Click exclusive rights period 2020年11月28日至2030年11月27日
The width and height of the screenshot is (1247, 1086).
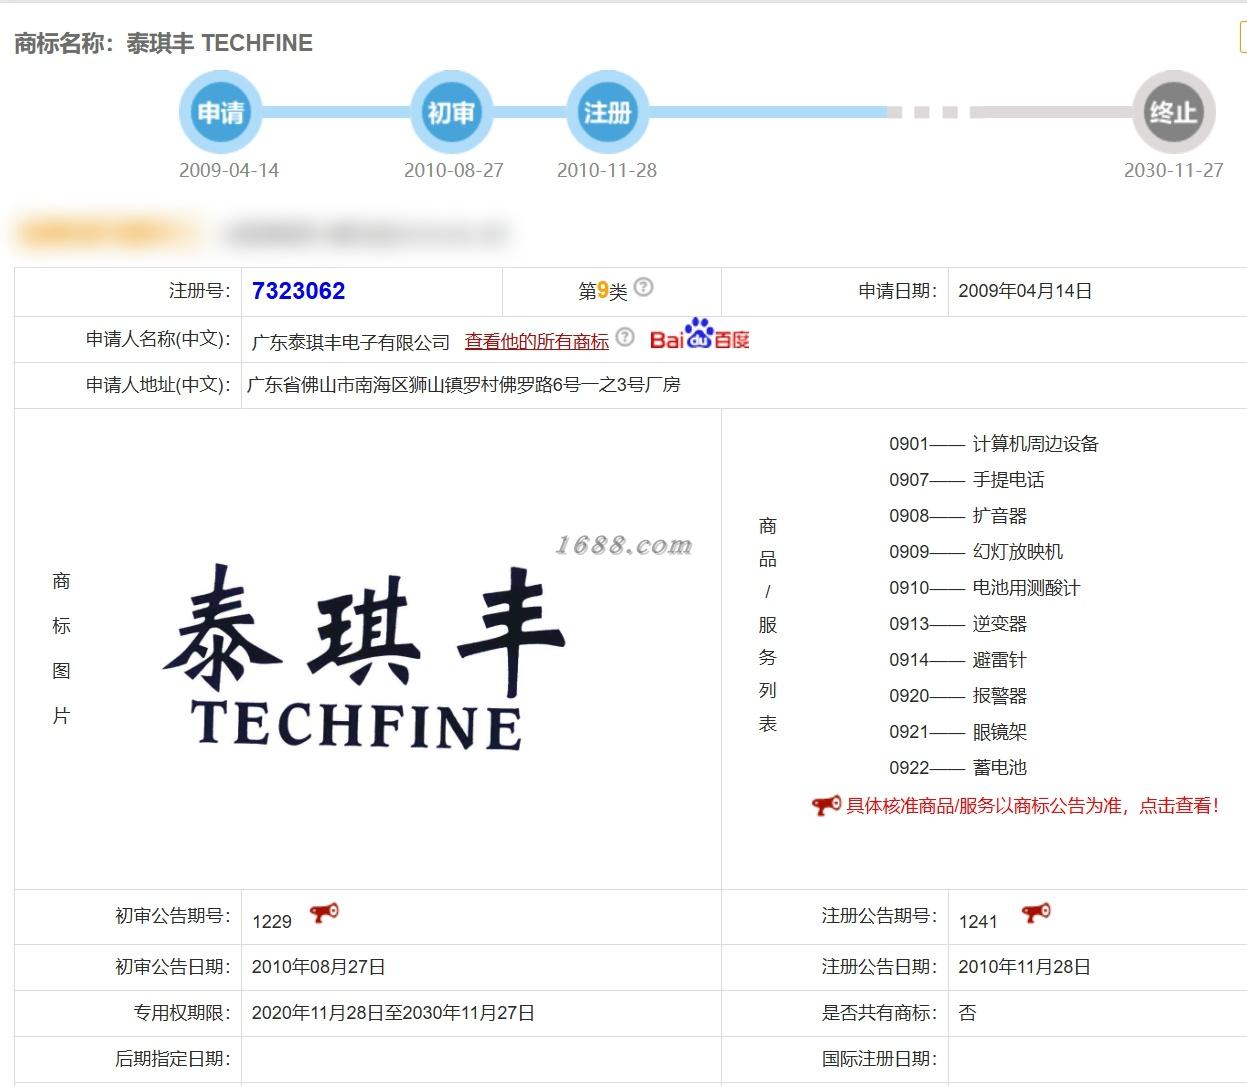393,1013
